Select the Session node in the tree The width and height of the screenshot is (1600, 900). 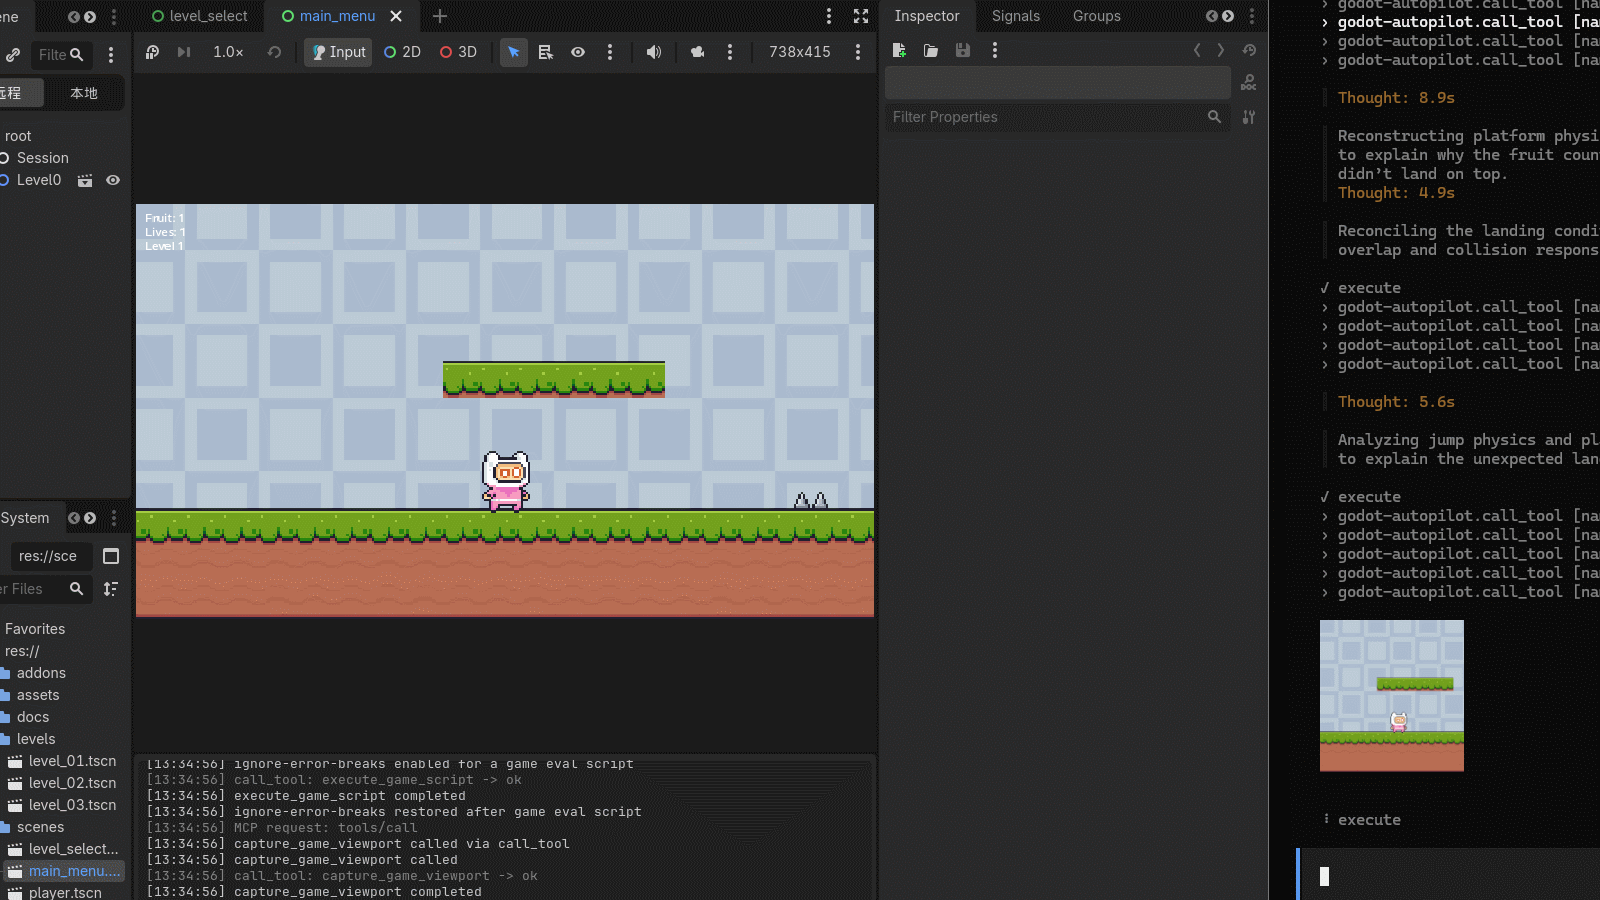(x=43, y=158)
